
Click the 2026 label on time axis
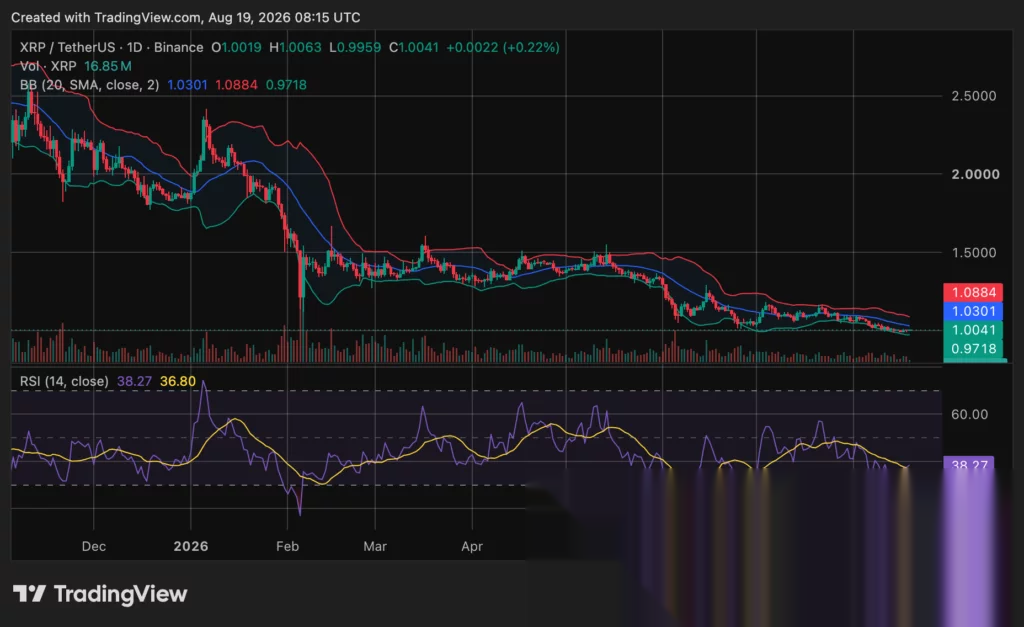191,546
